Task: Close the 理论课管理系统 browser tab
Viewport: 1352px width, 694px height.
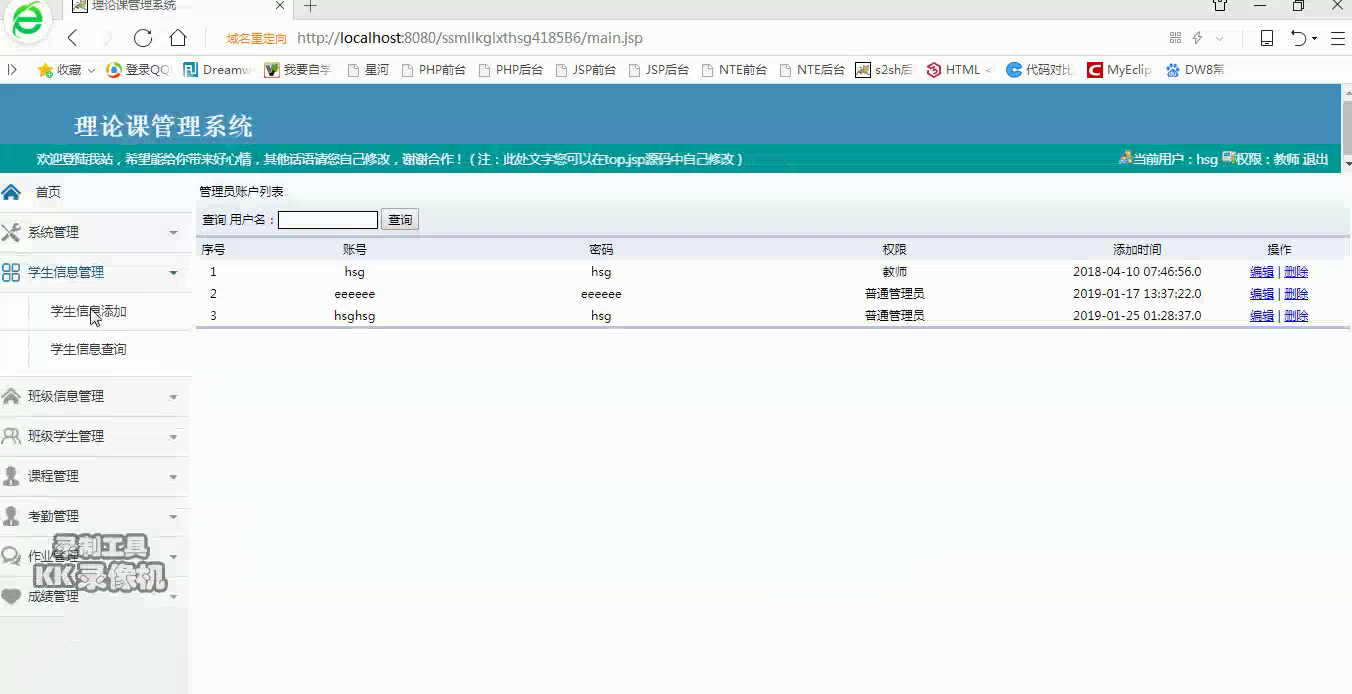Action: tap(281, 6)
